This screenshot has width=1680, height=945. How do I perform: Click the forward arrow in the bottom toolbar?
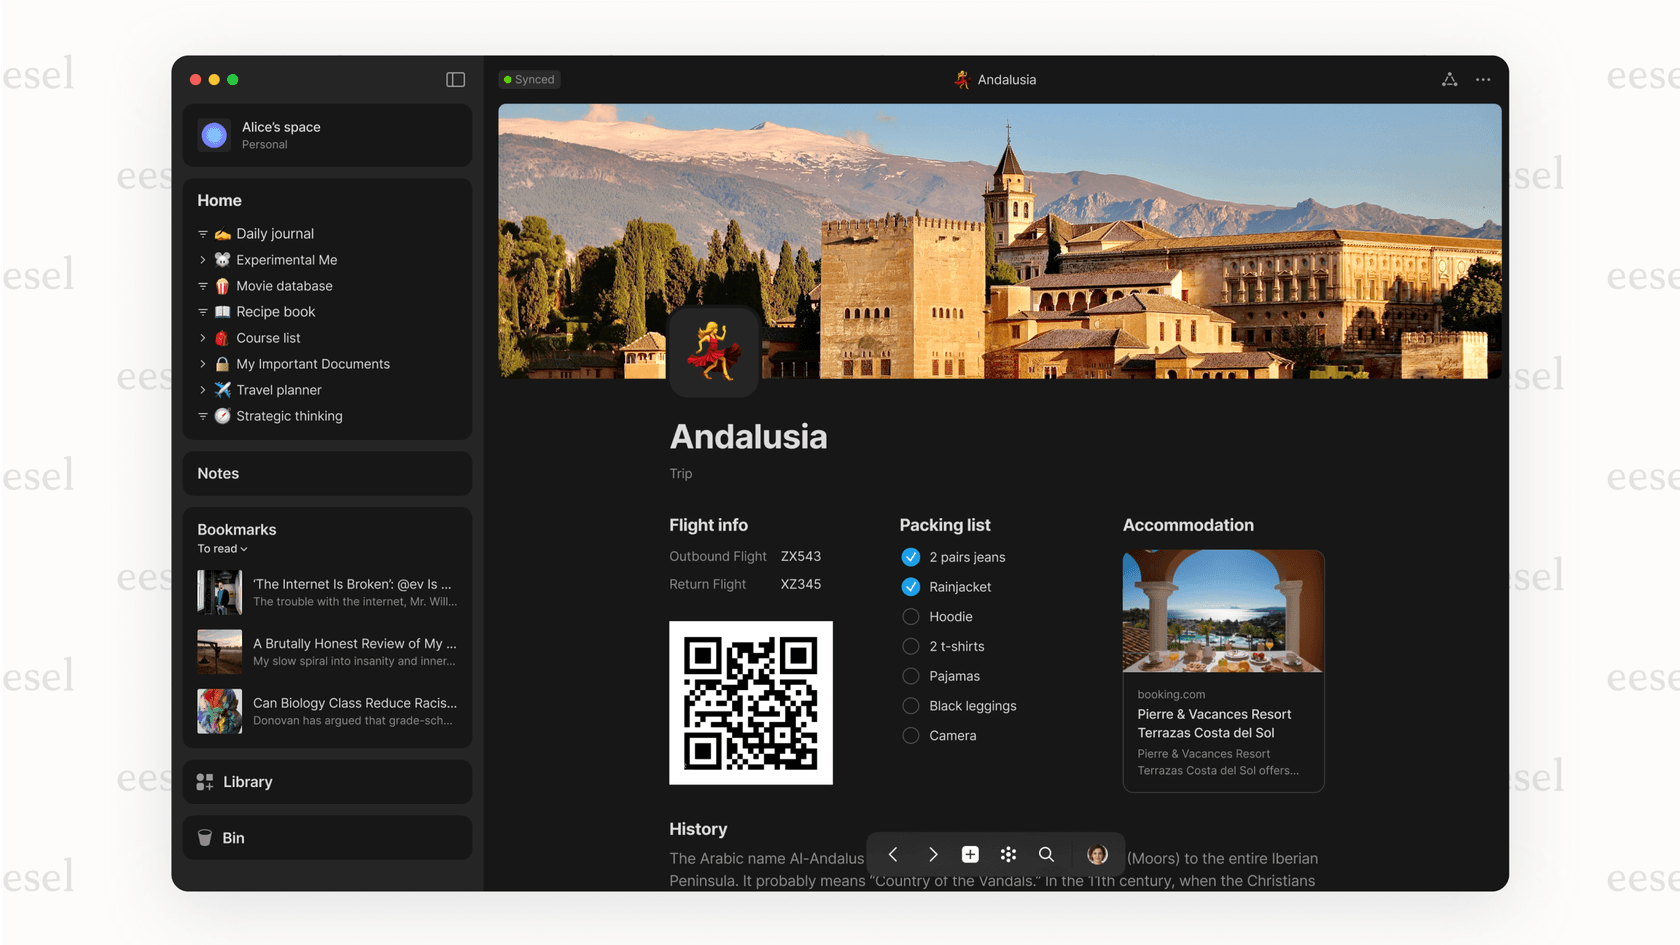pos(932,854)
